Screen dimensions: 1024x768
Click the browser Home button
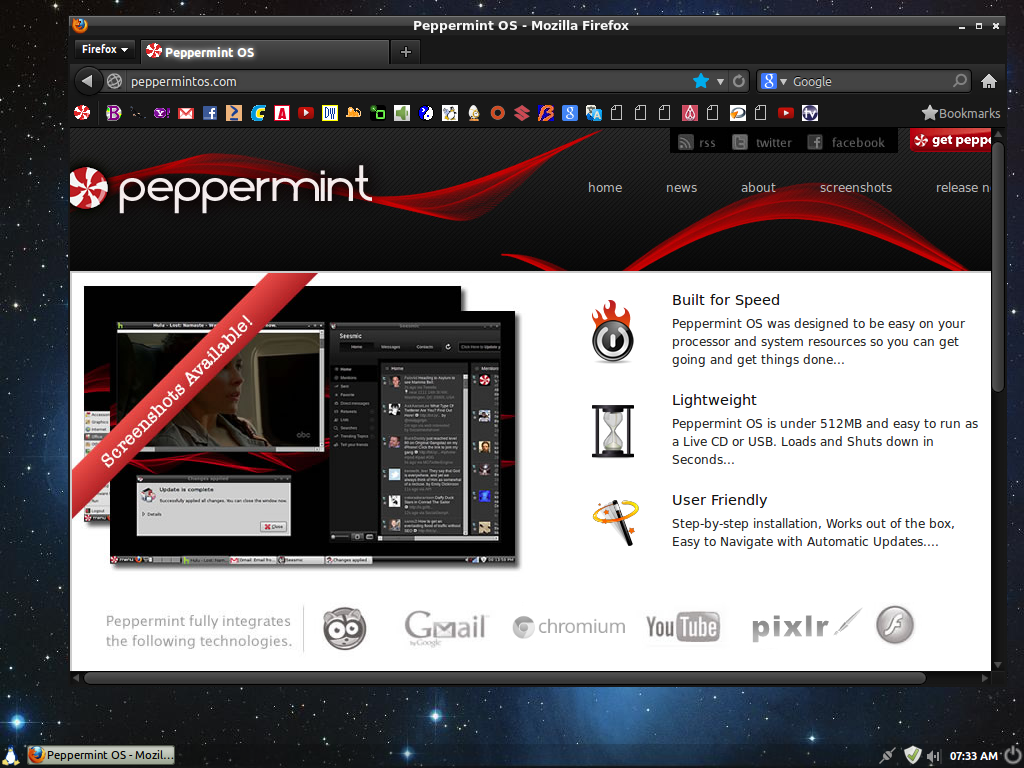pyautogui.click(x=989, y=81)
